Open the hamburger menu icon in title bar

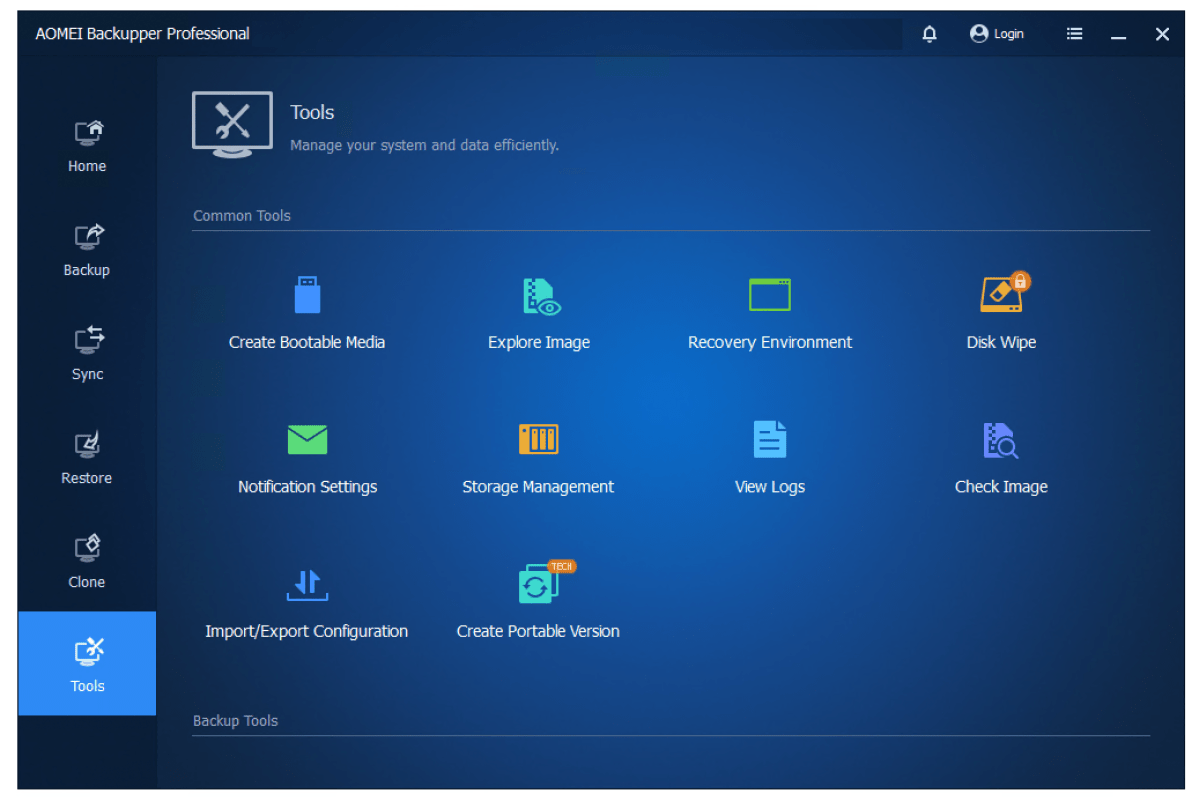click(1074, 34)
